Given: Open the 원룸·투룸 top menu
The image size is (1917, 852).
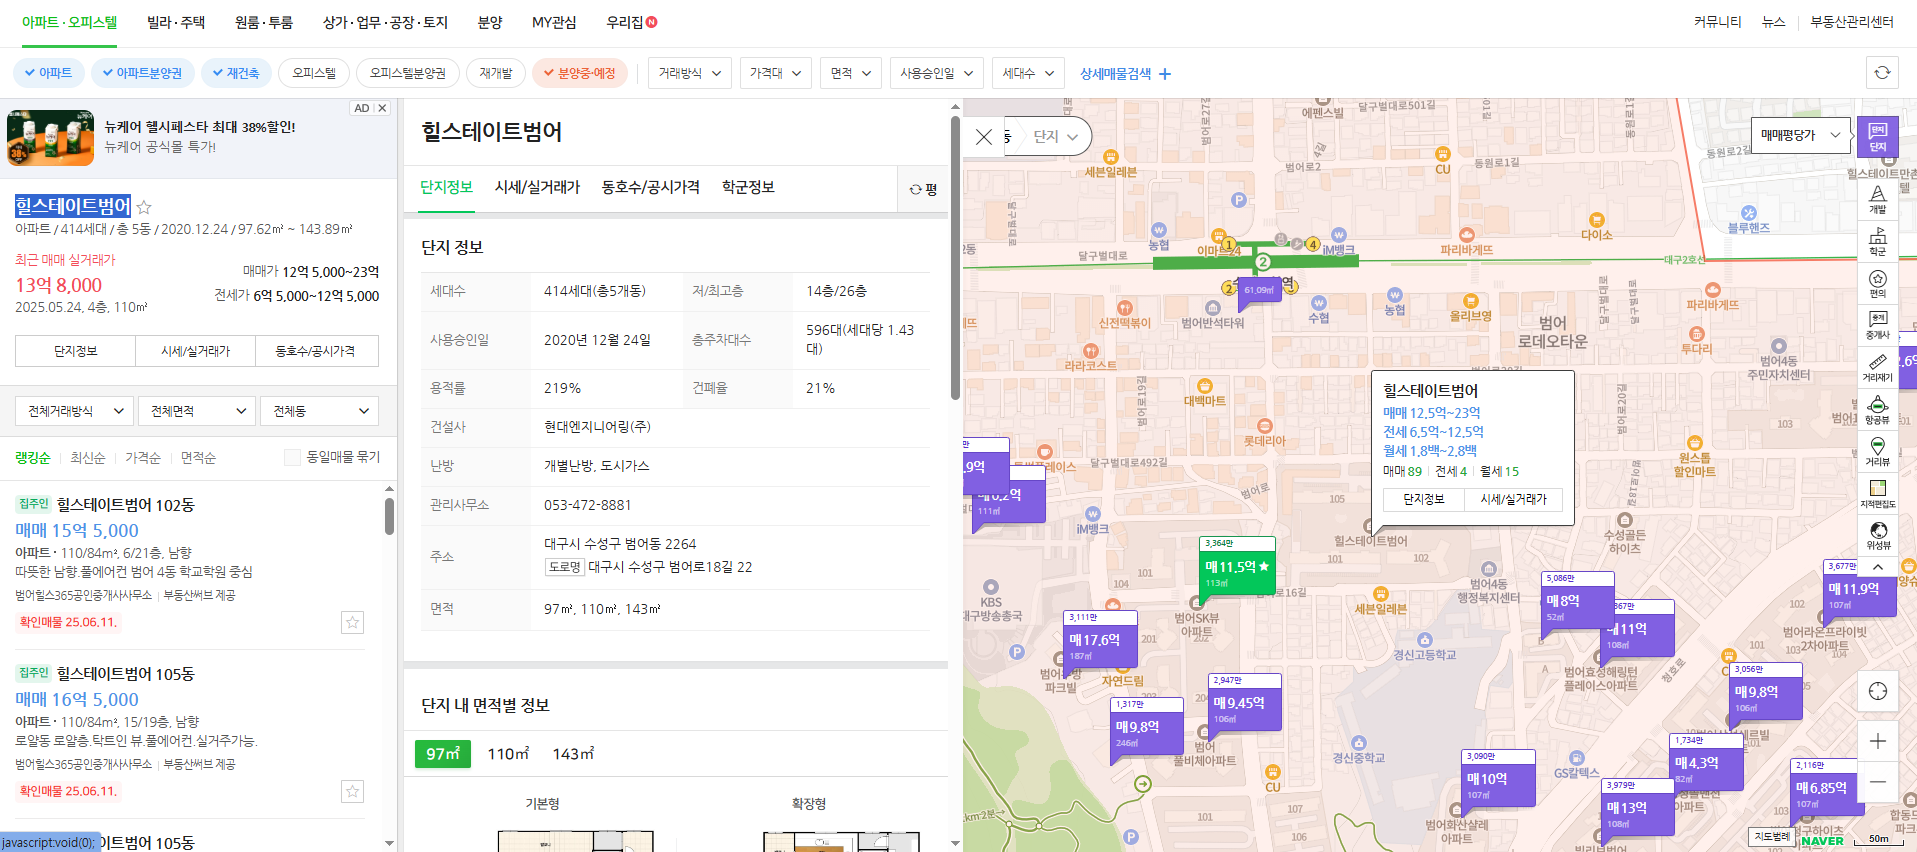Looking at the screenshot, I should [264, 22].
